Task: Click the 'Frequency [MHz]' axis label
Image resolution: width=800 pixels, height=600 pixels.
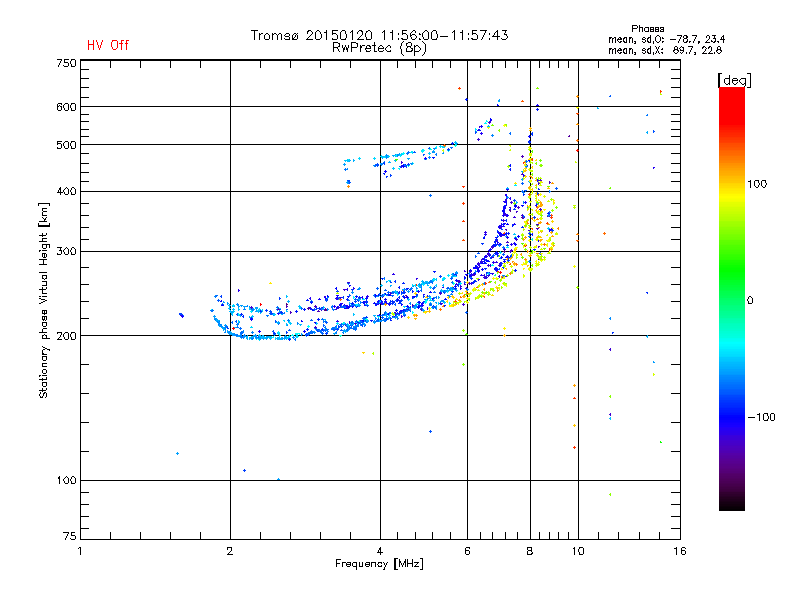Action: 379,564
